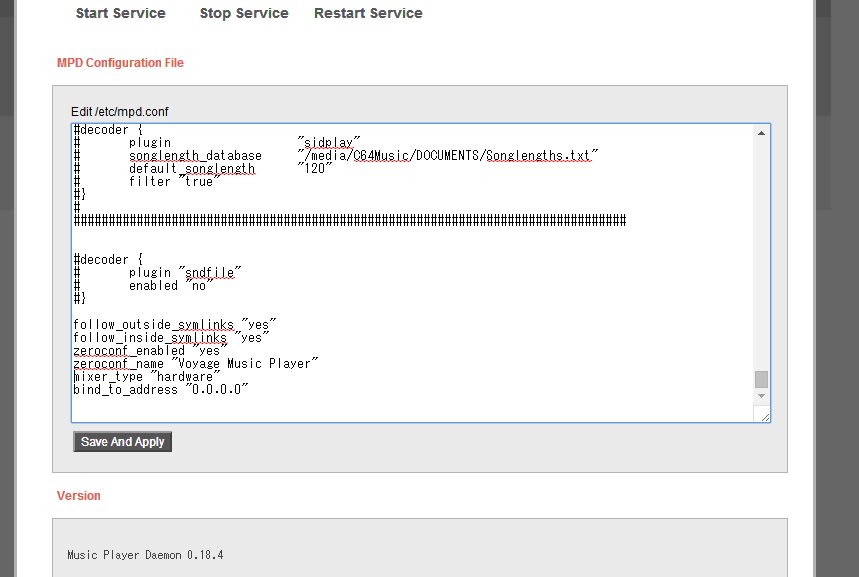Click the "sidplay" plugin value
859x577 pixels.
point(329,143)
